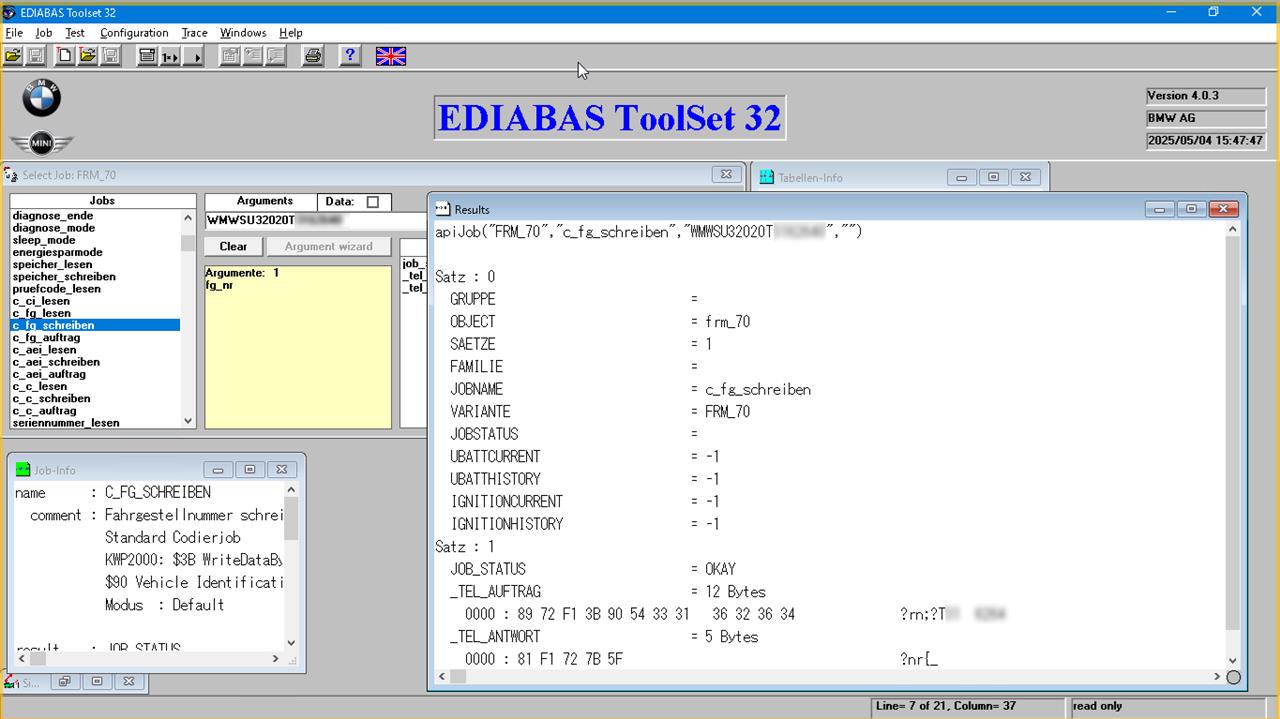Viewport: 1280px width, 719px height.
Task: Print using the printer toolbar icon
Action: [x=313, y=56]
